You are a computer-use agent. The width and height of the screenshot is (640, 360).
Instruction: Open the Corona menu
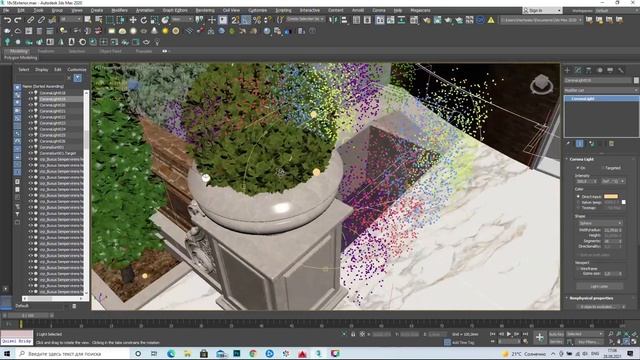click(378, 10)
